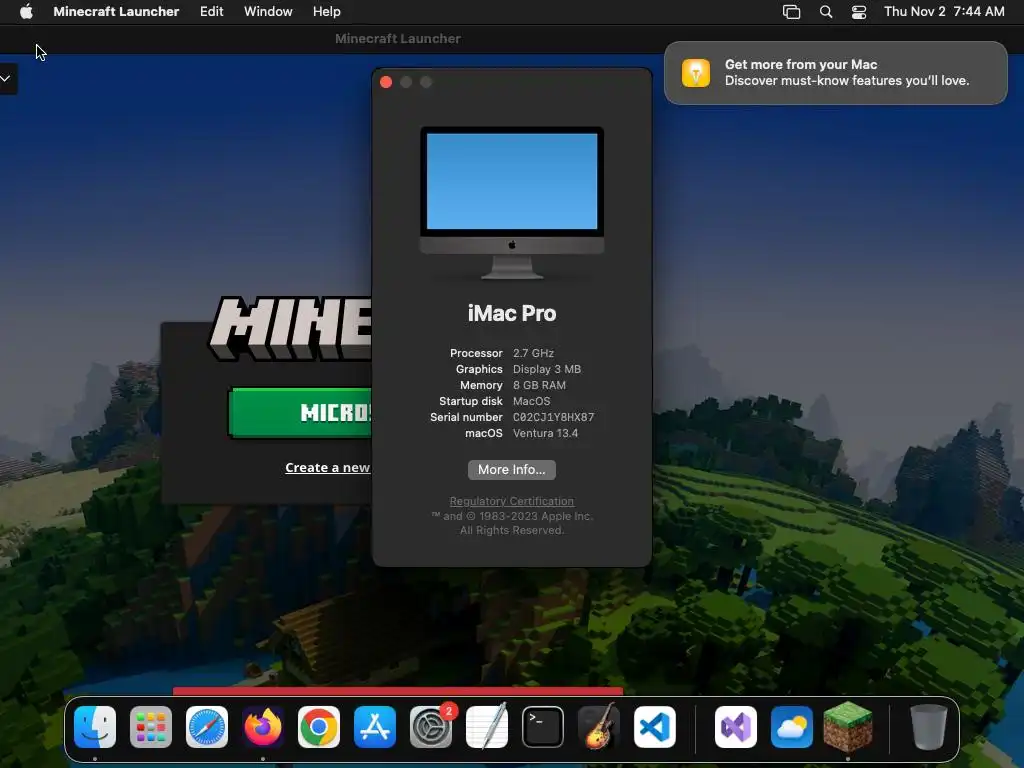Select the 8 GB RAM memory value
Screen dimensions: 1024x768
pyautogui.click(x=539, y=385)
